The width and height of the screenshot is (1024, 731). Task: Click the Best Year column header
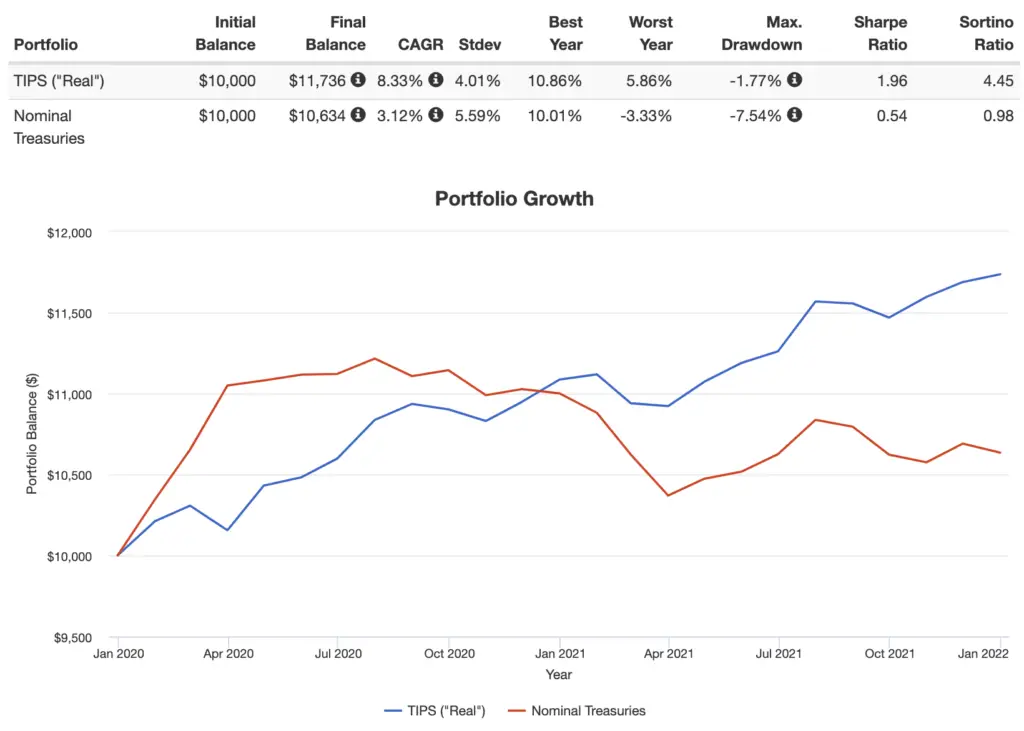566,33
